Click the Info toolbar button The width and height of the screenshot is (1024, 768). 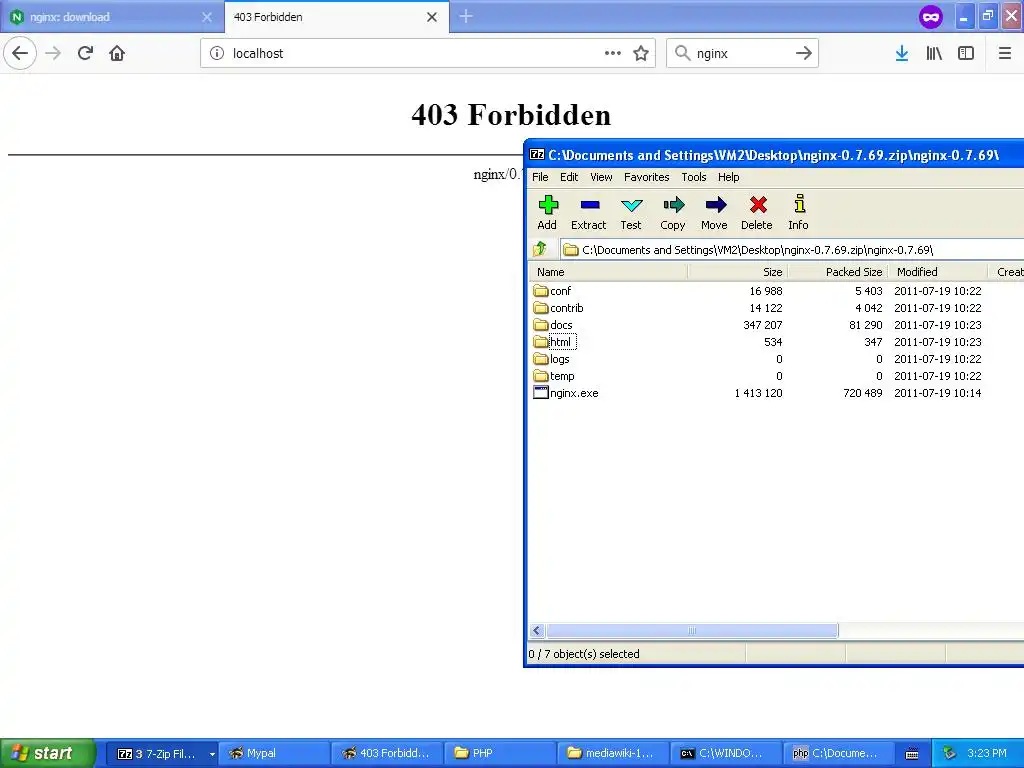coord(798,213)
